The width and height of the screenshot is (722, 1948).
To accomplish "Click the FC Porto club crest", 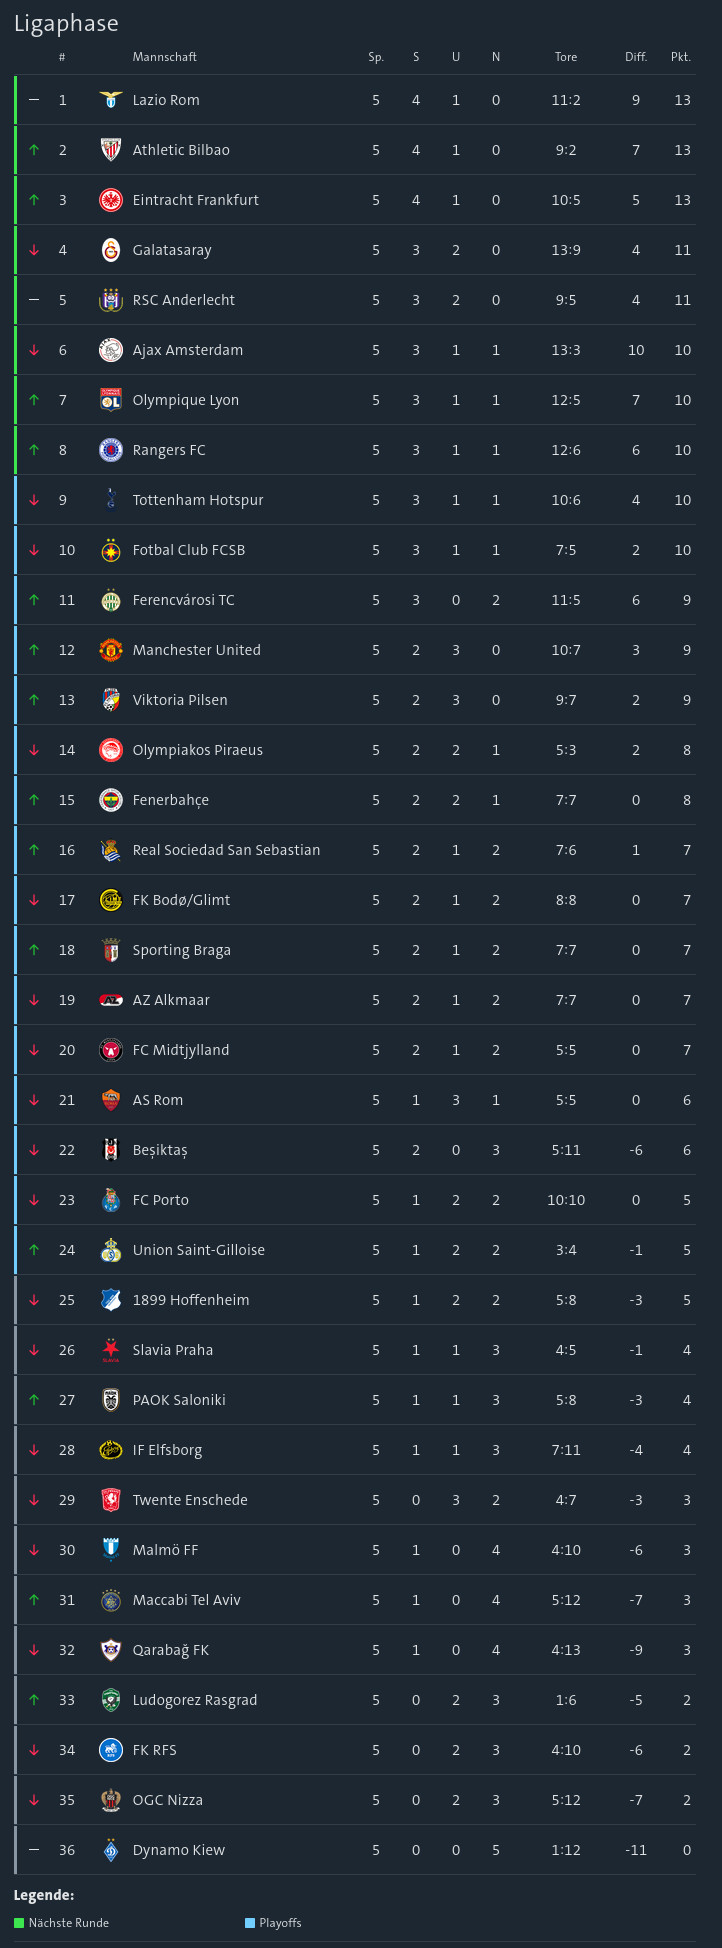I will pyautogui.click(x=111, y=1200).
